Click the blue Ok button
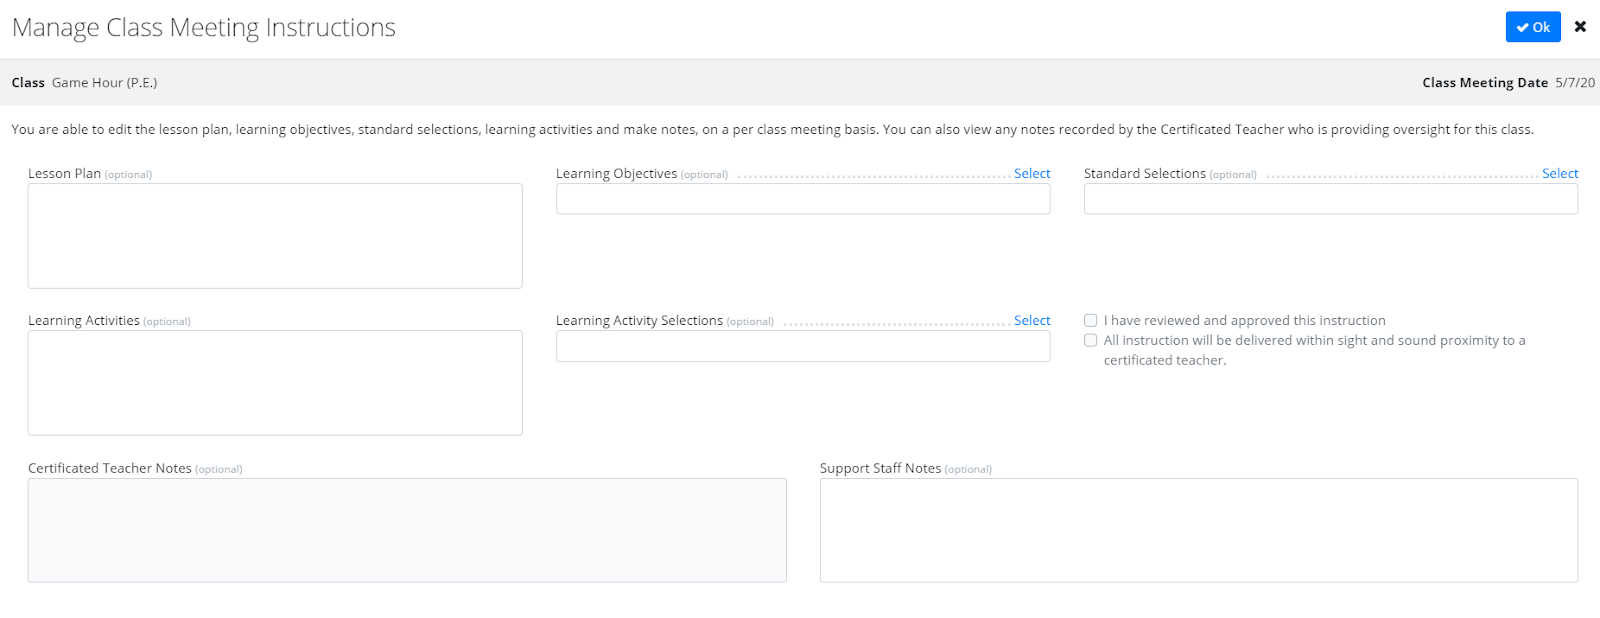 pos(1533,27)
